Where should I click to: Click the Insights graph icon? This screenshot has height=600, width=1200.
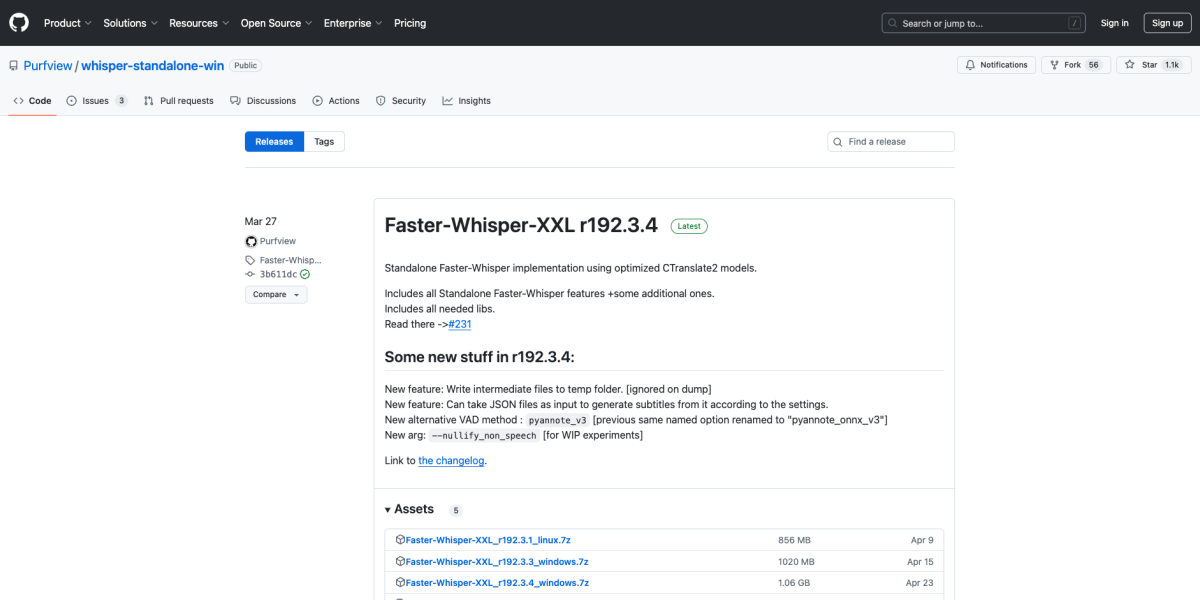(x=446, y=100)
